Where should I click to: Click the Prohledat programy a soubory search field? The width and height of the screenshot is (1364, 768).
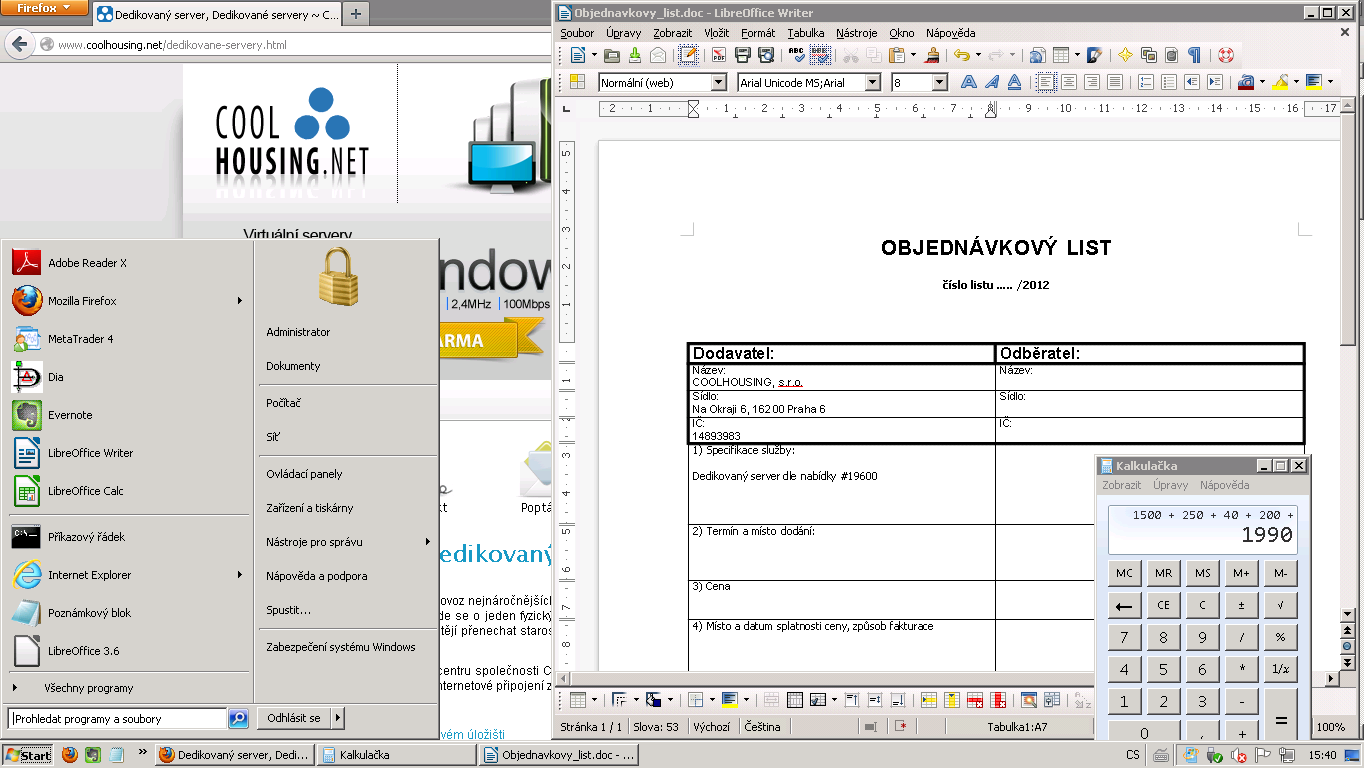pos(117,718)
